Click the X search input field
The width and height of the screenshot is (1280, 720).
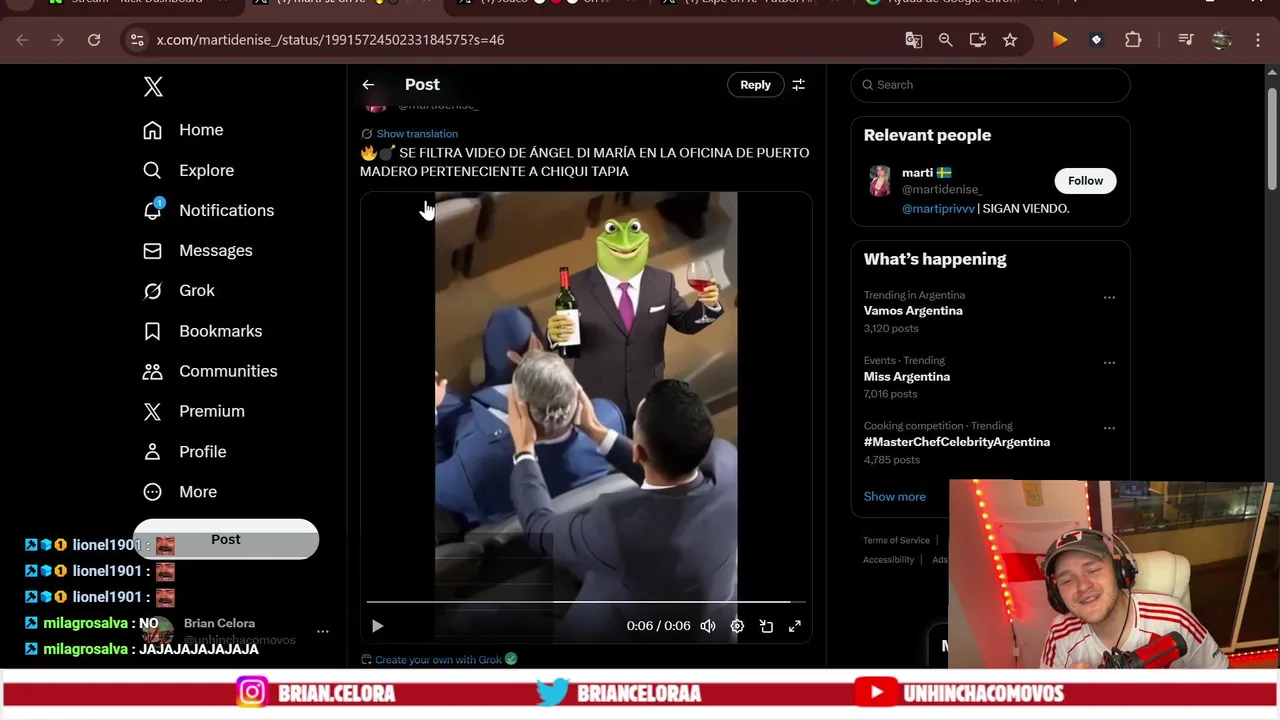[x=990, y=85]
